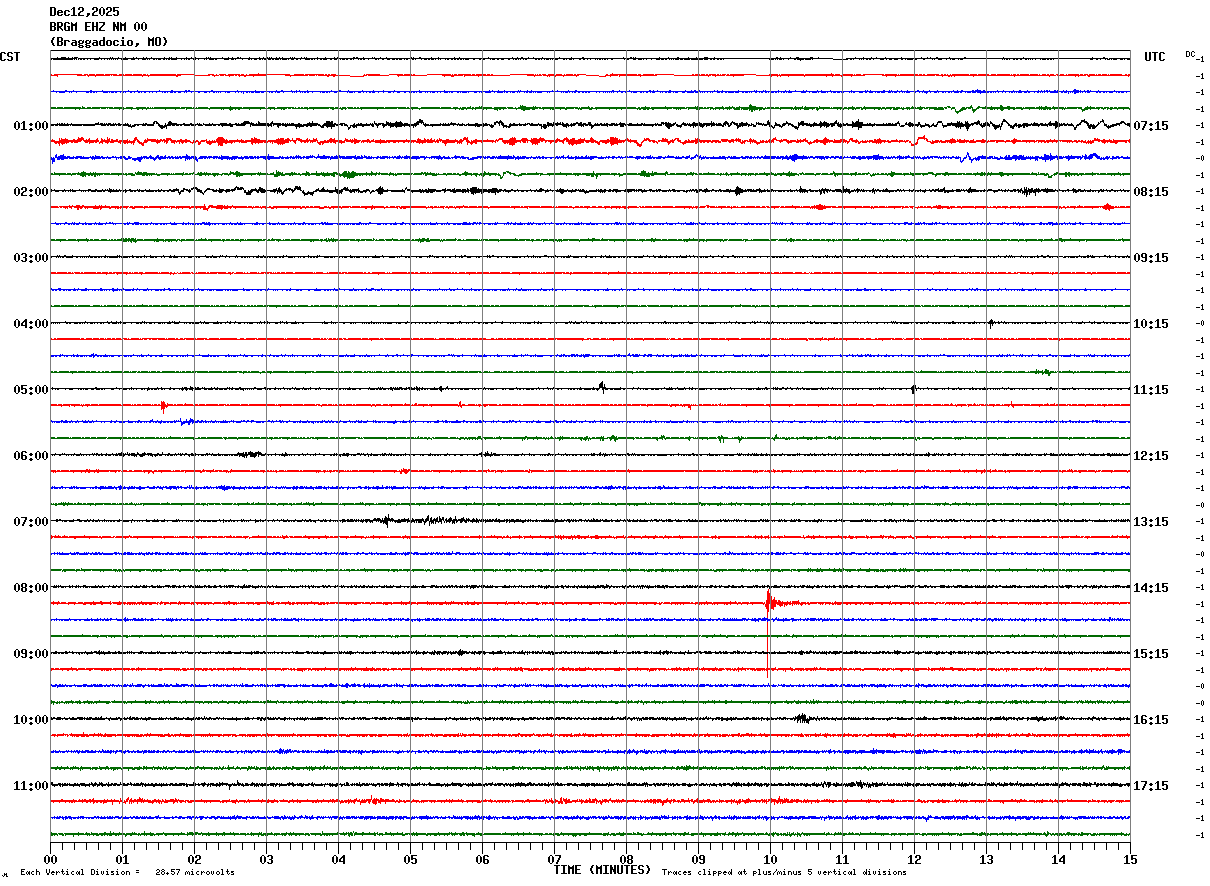Click the CST timezone header

pos(10,57)
